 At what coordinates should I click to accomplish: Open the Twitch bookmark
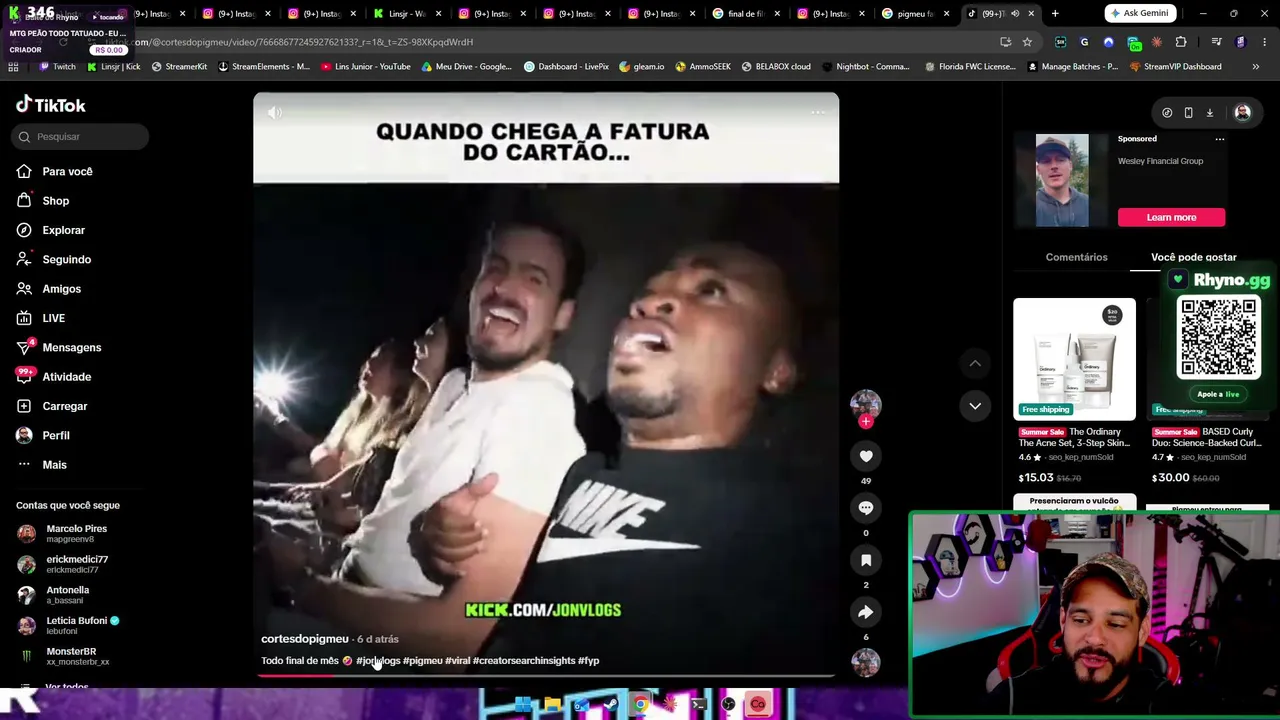tap(57, 67)
